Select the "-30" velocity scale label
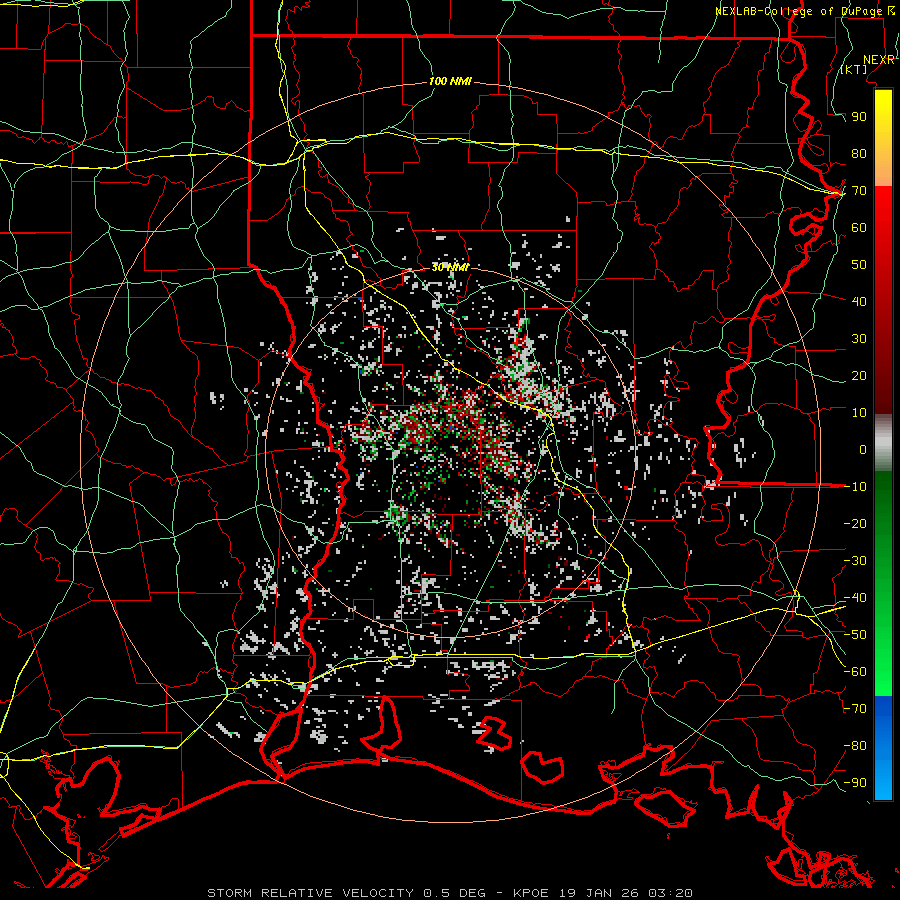The width and height of the screenshot is (900, 900). pos(855,561)
